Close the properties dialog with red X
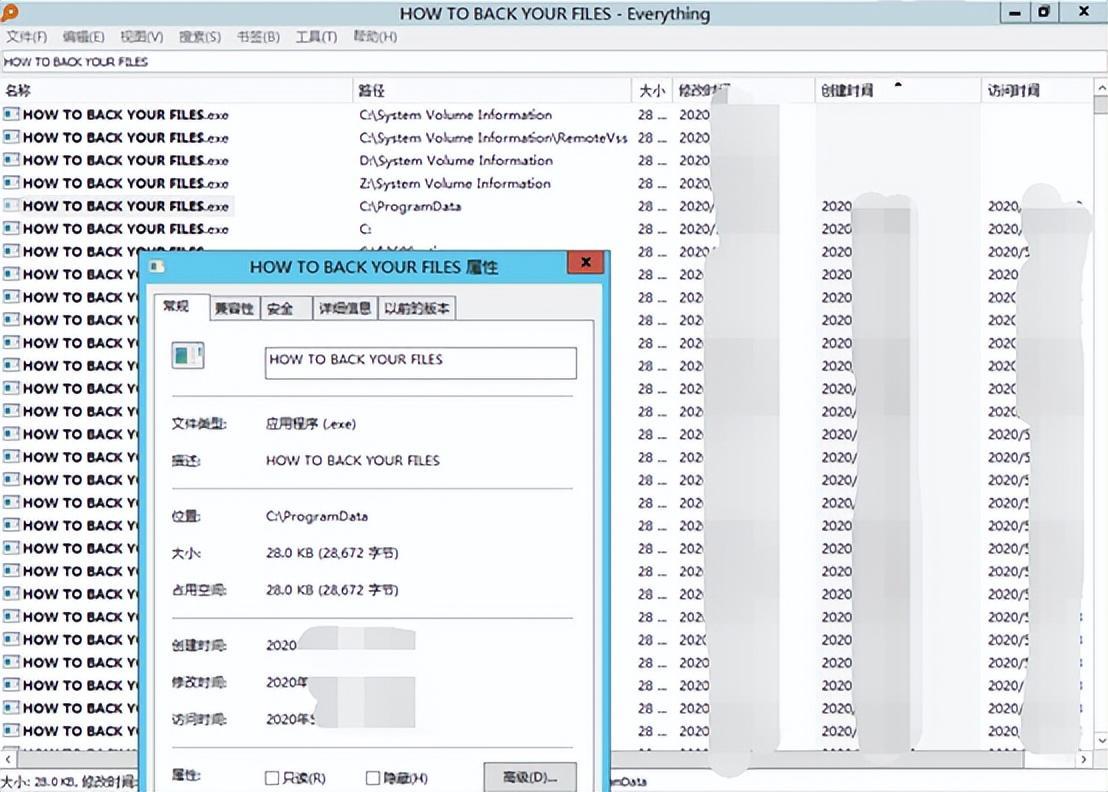This screenshot has width=1108, height=792. [586, 263]
